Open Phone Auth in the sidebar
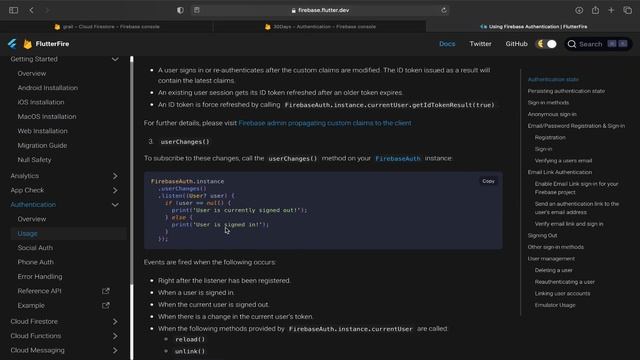This screenshot has height=360, width=640. click(36, 262)
